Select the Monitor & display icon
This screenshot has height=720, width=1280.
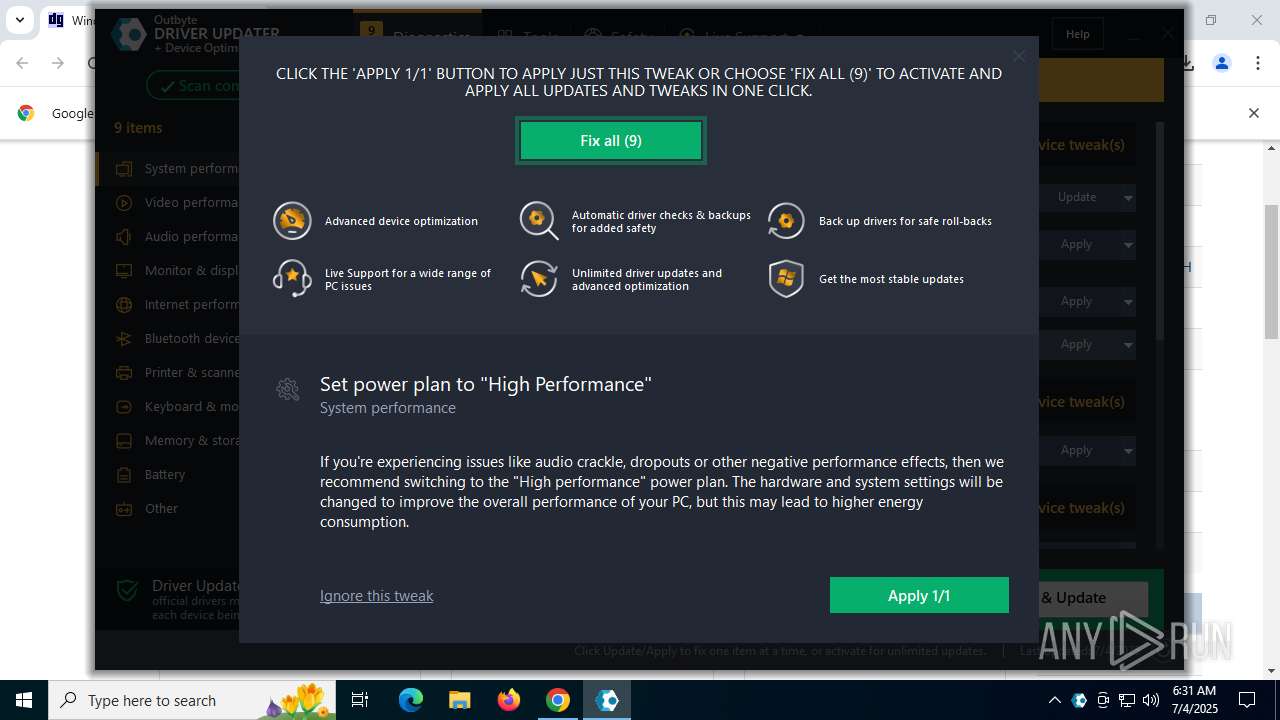pos(124,271)
